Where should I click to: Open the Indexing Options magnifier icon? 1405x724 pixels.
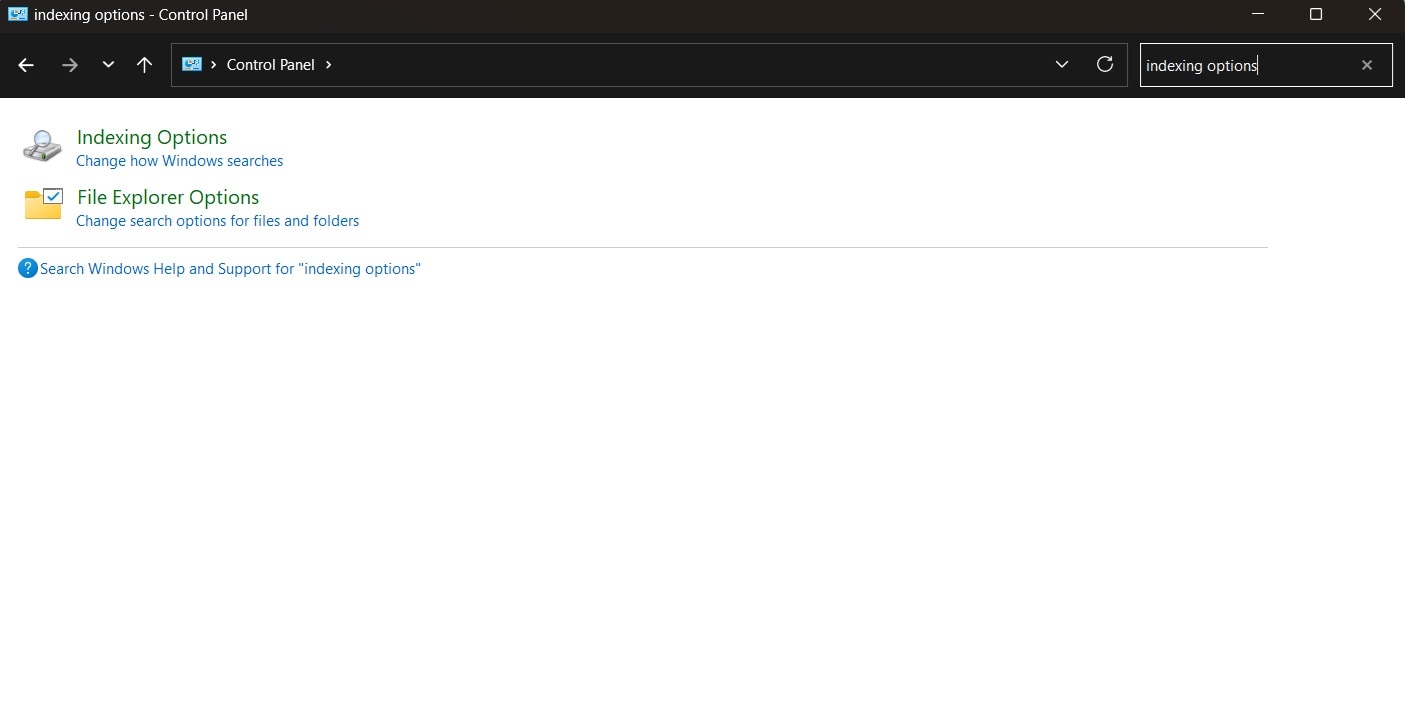(x=42, y=146)
